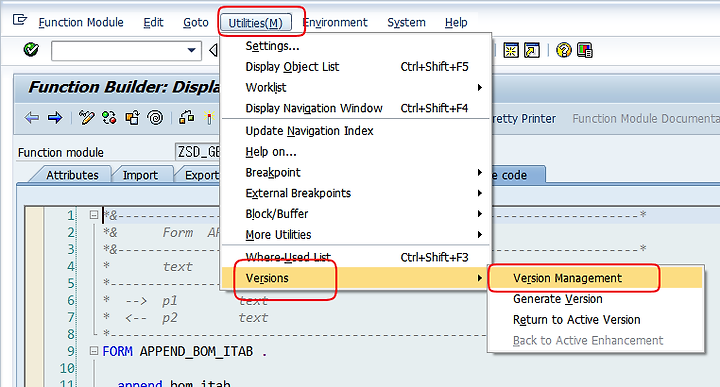Click FORM APPEND_BOM_ITAB code line
Screen dimensions: 720x387
(185, 352)
